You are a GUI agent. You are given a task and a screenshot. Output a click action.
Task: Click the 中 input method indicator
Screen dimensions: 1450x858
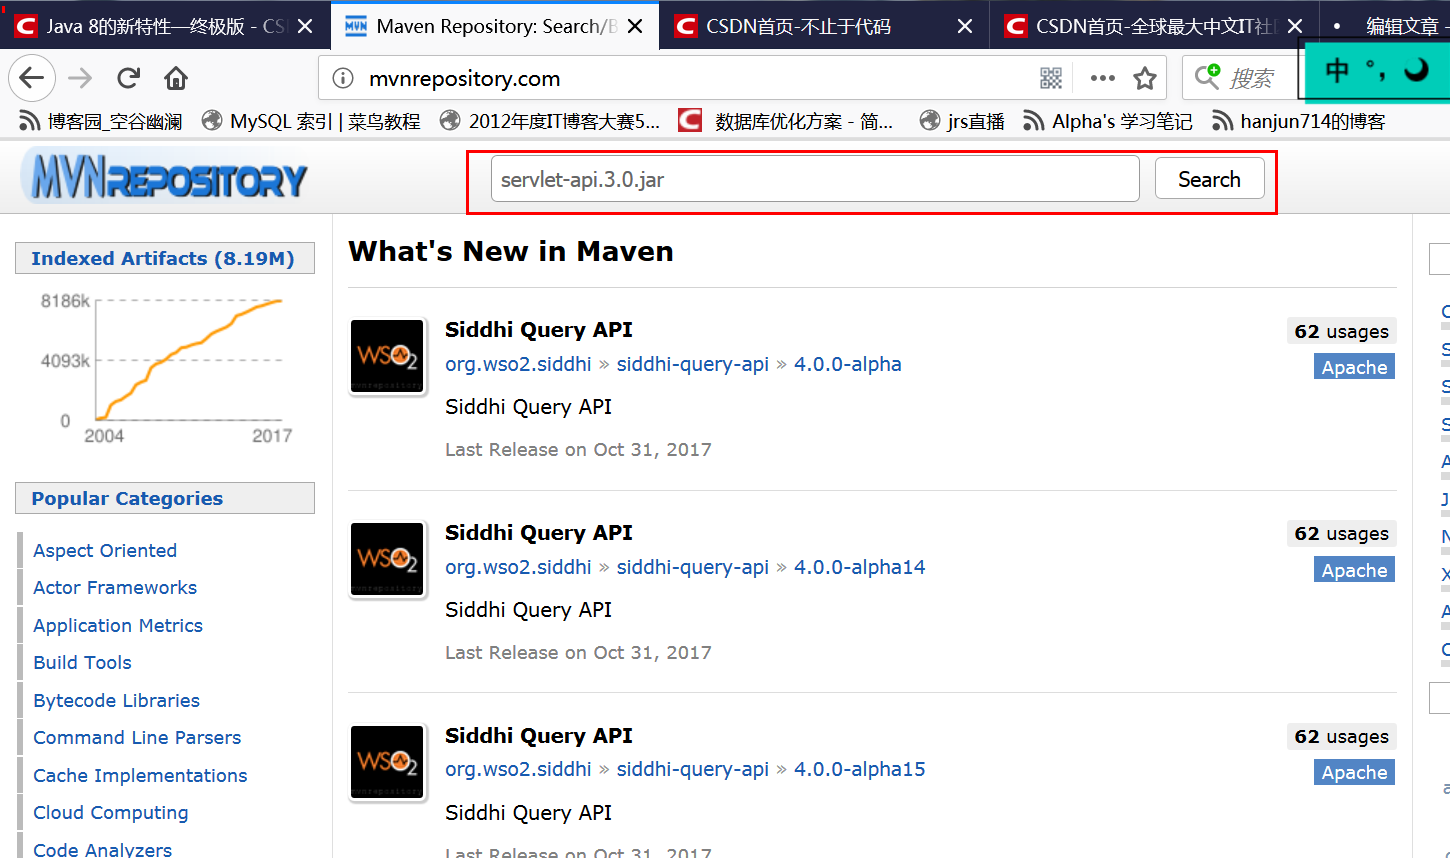pos(1337,70)
